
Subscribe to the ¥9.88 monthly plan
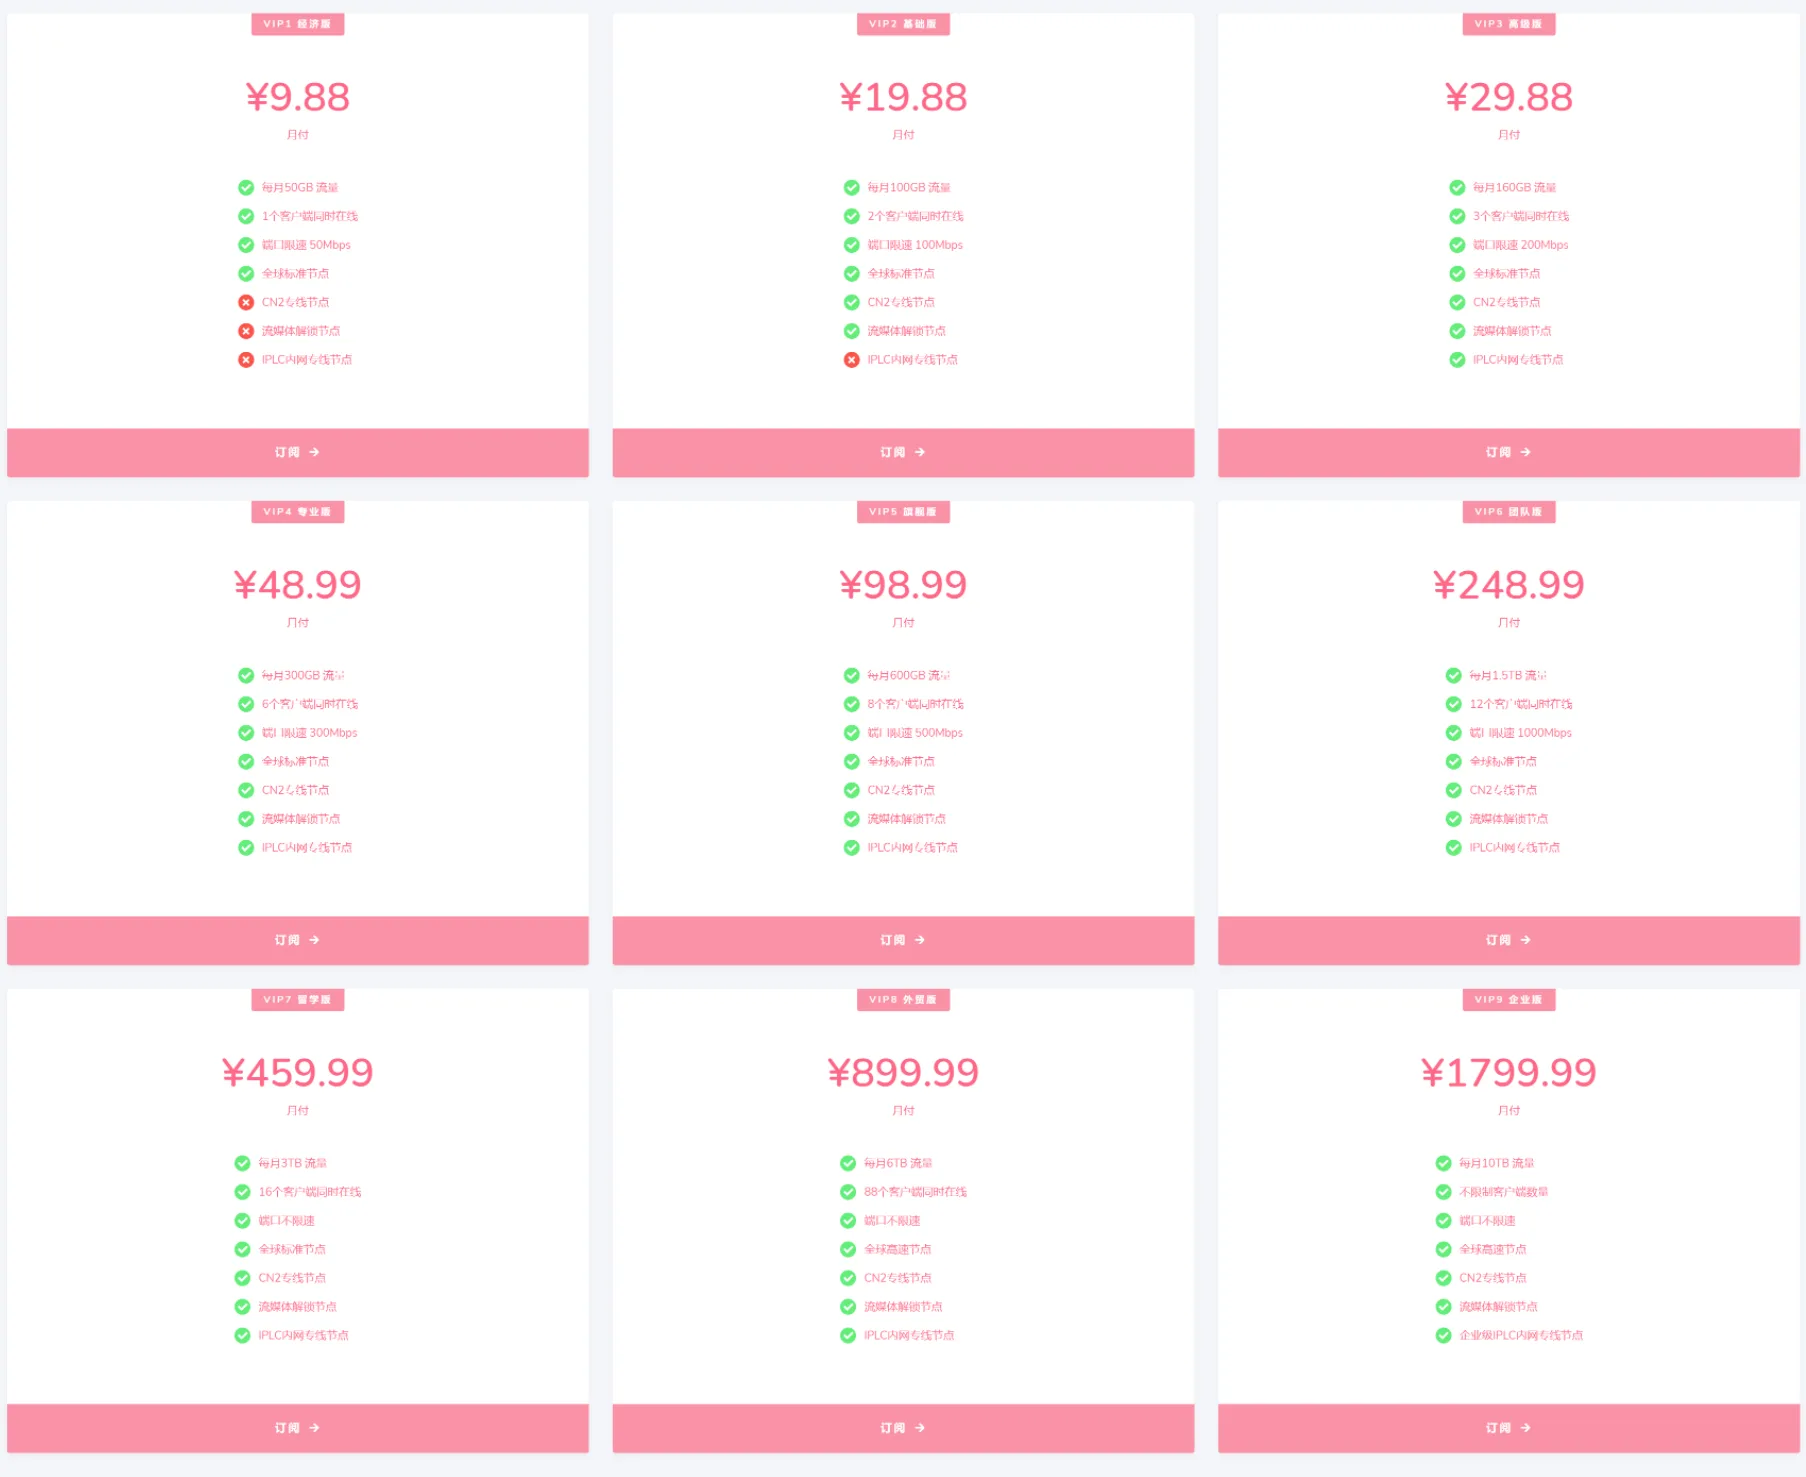coord(297,453)
